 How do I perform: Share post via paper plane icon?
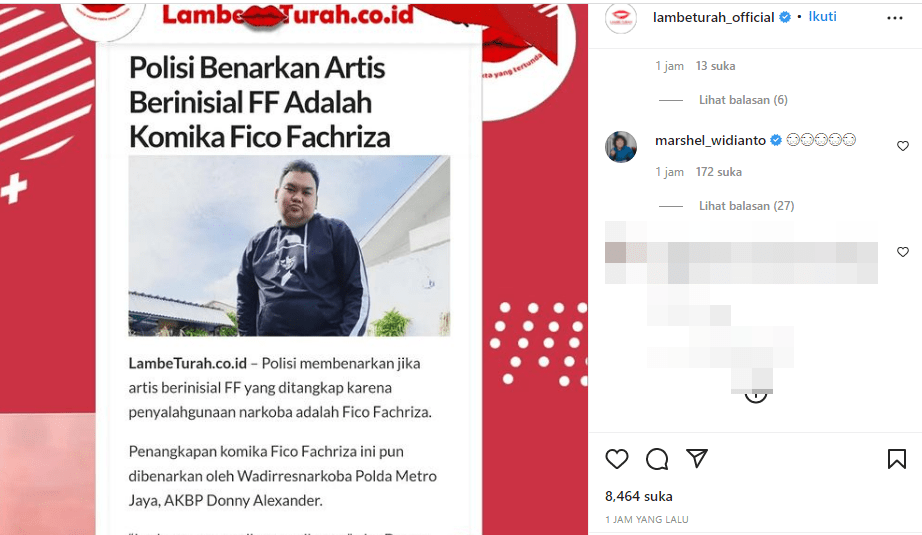pos(697,459)
